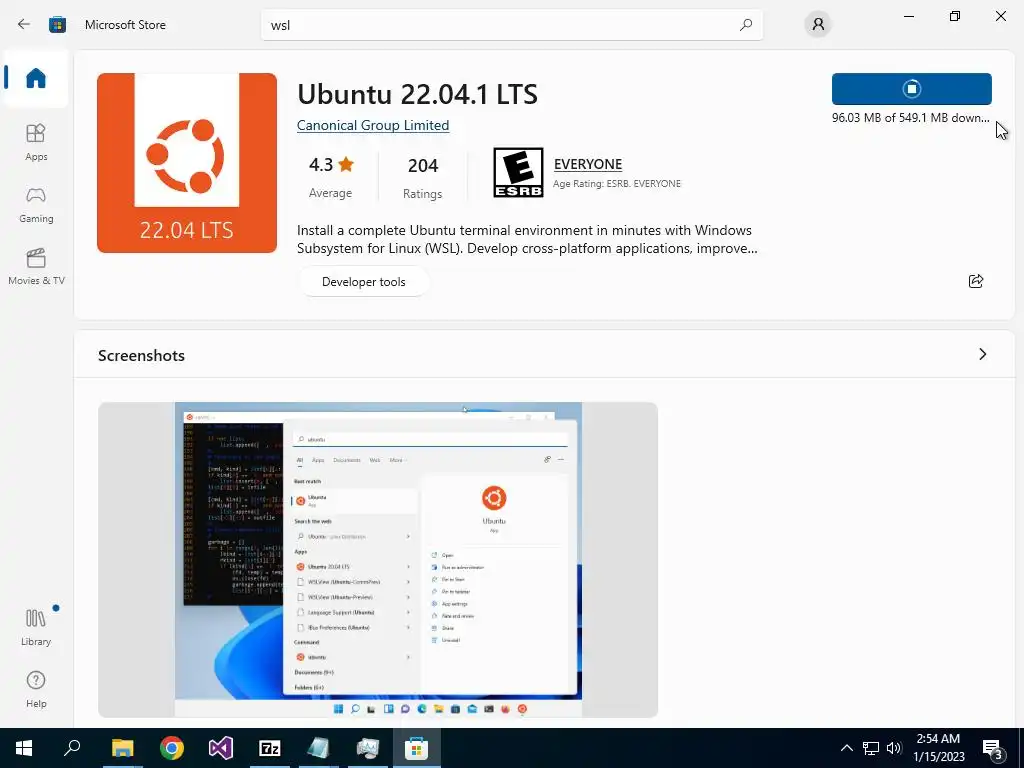Click the ESRB Everyone rating badge
The height and width of the screenshot is (768, 1024).
pyautogui.click(x=518, y=172)
